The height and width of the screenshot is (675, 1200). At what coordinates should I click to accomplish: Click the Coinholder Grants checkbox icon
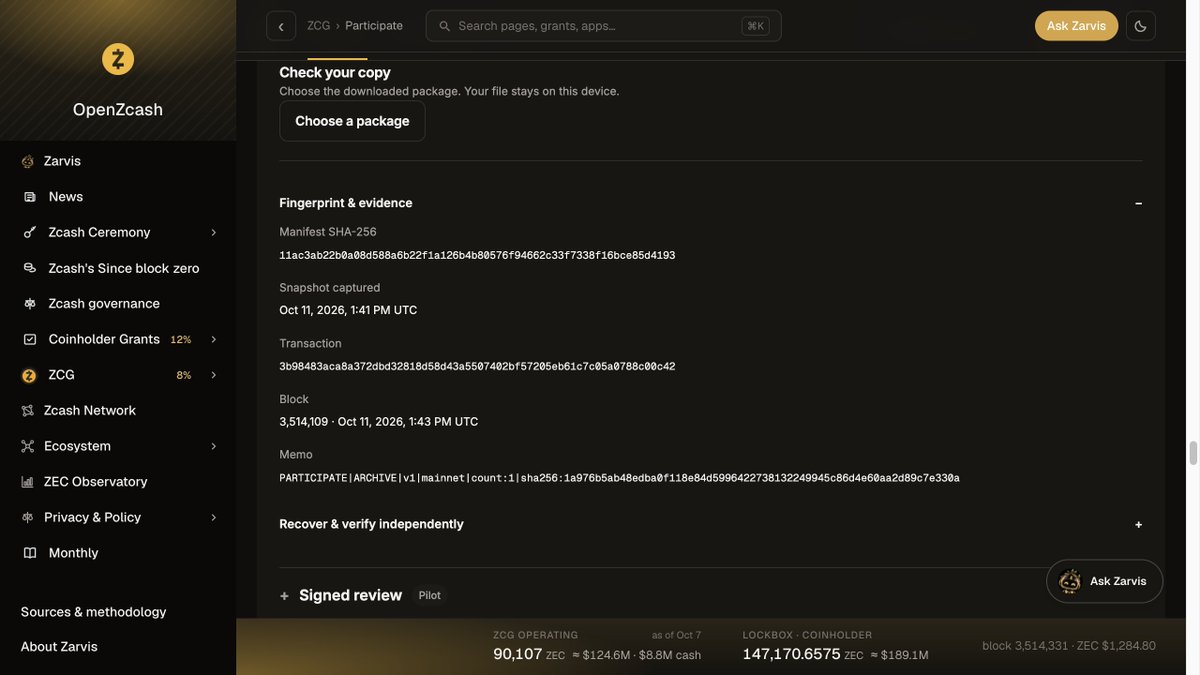point(30,339)
